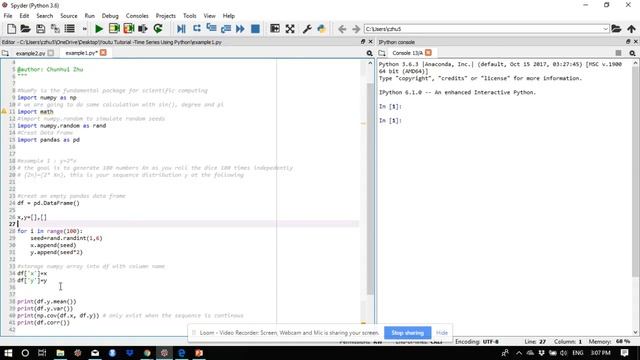Select the example1.py editor tab

click(81, 53)
